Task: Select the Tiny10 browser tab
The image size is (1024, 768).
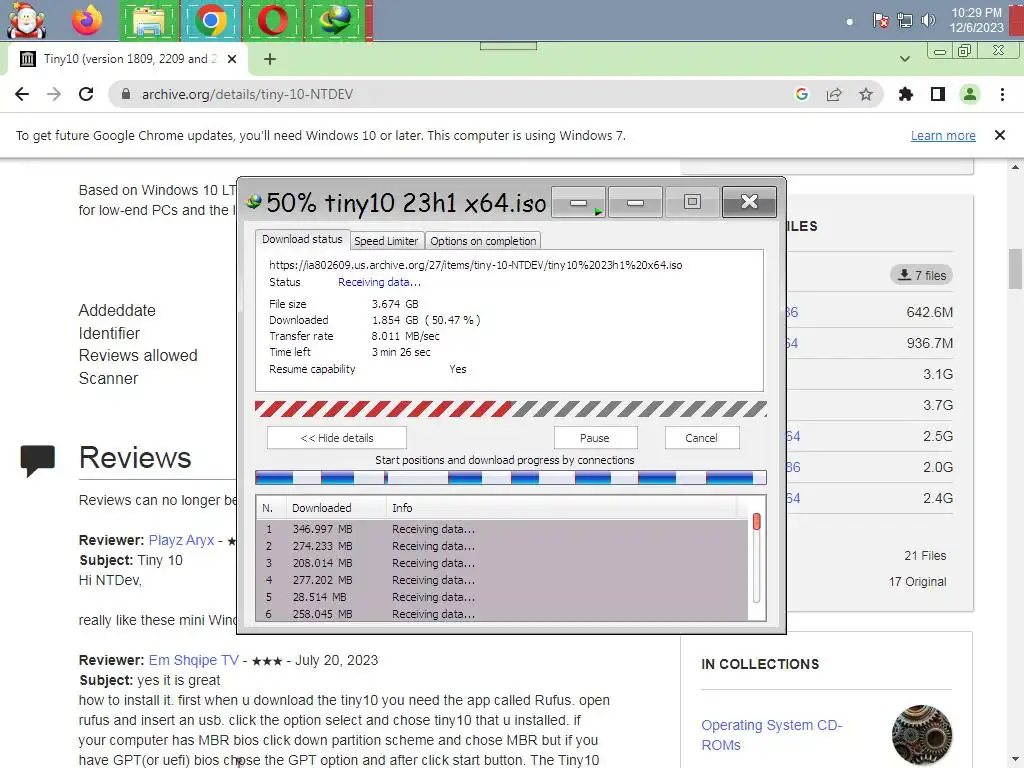Action: [129, 59]
